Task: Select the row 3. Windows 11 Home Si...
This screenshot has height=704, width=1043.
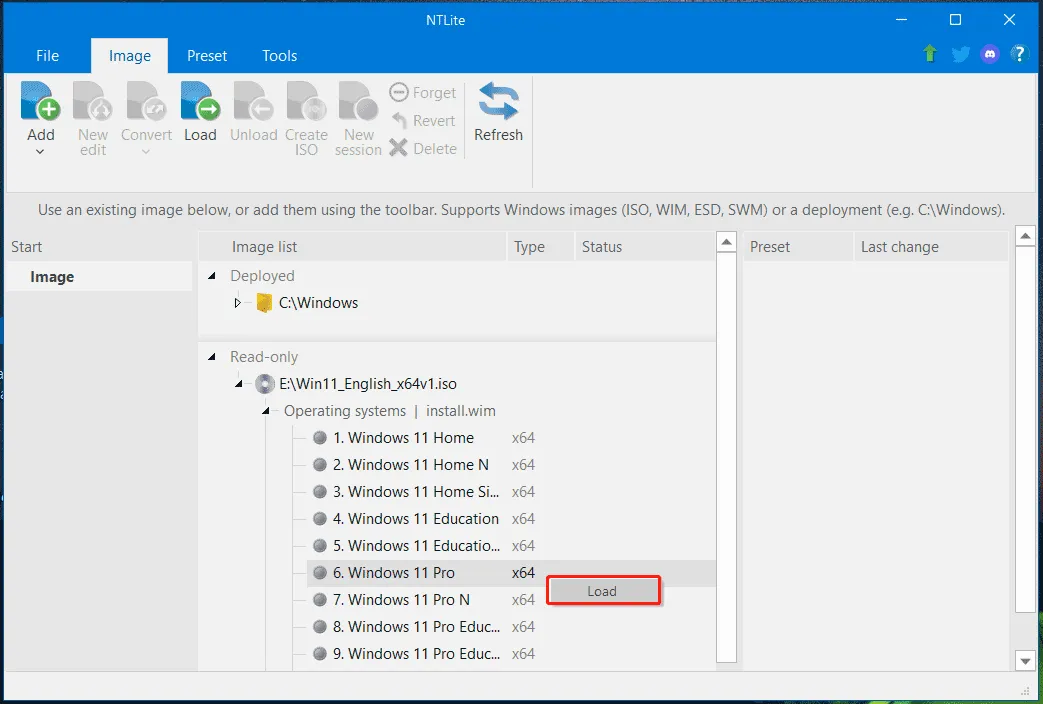Action: pos(511,492)
